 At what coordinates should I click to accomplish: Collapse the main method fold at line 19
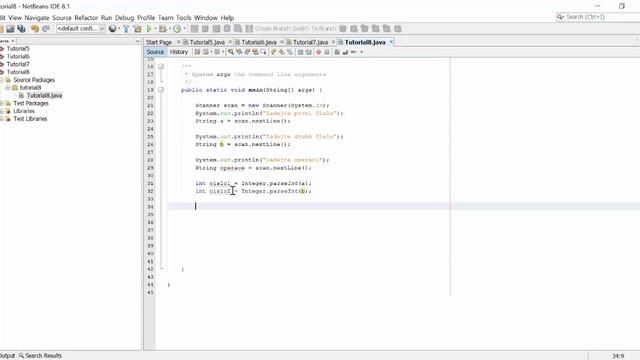pyautogui.click(x=161, y=90)
